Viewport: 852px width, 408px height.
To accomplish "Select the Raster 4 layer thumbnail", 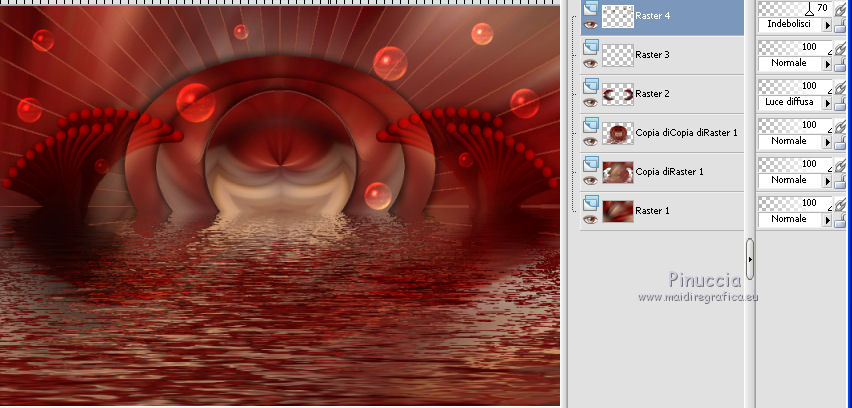I will (x=618, y=16).
